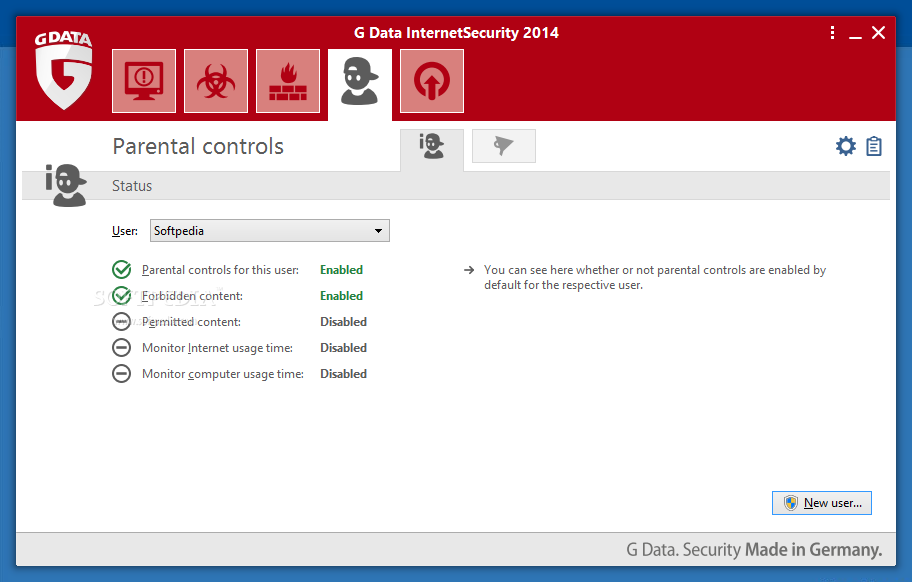Click Enabled status for Parental controls for this user
912x582 pixels.
[x=341, y=270]
